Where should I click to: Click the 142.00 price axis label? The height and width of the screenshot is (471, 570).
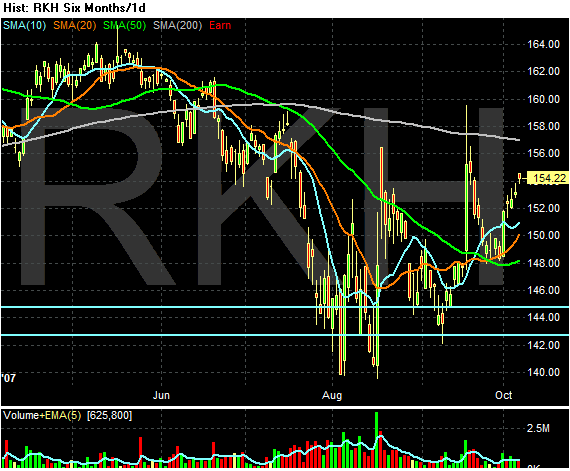[x=544, y=345]
